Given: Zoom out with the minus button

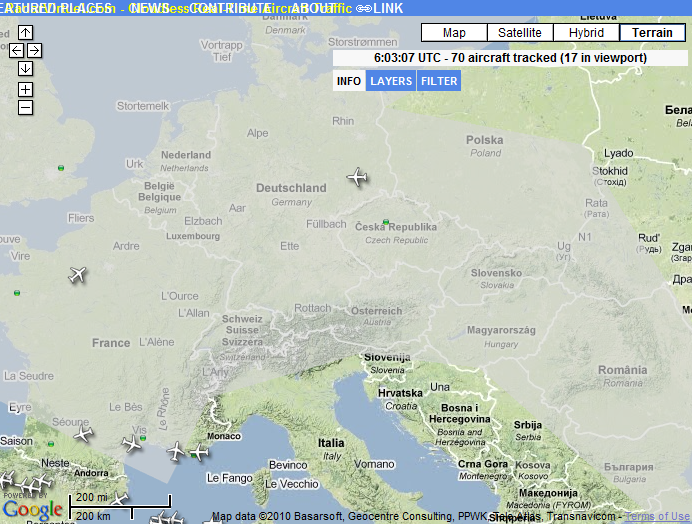Looking at the screenshot, I should tap(25, 107).
